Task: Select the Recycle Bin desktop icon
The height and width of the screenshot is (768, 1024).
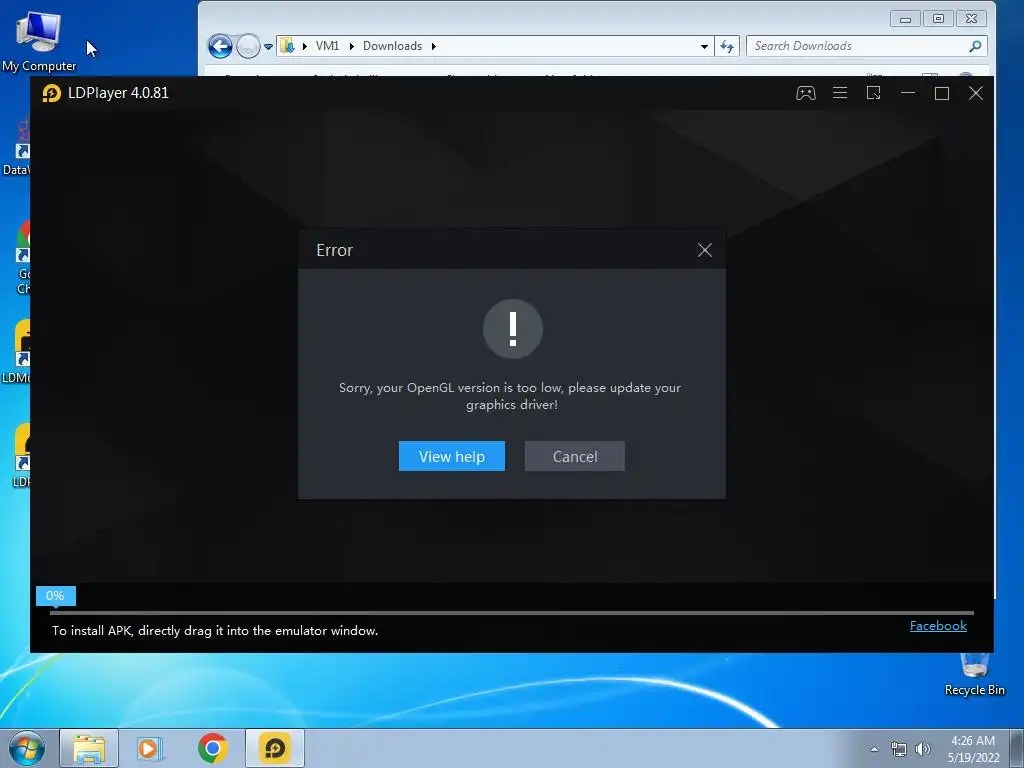Action: point(974,676)
